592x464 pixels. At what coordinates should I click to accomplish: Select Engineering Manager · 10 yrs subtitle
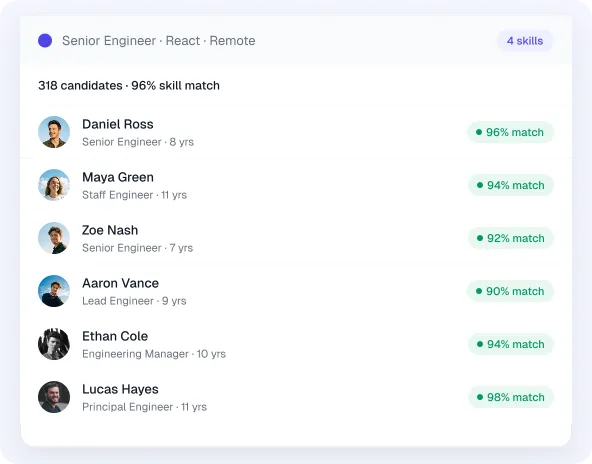(154, 354)
